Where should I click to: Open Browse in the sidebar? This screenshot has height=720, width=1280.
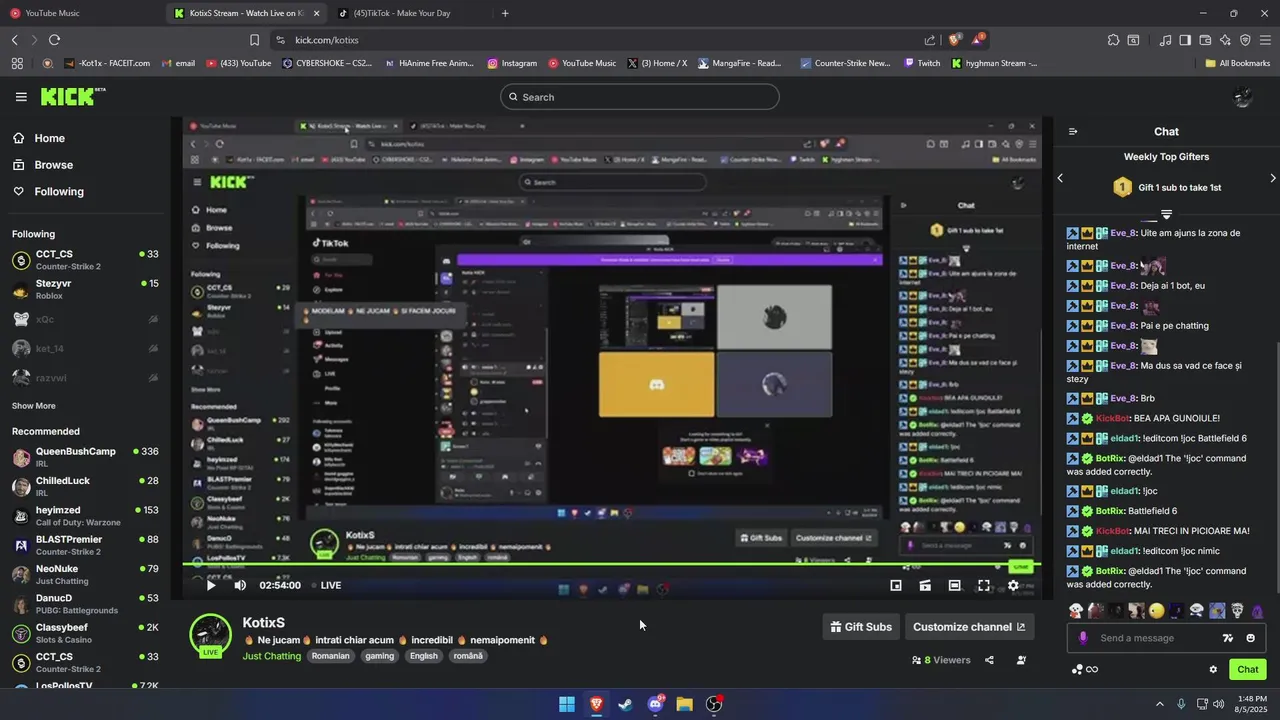[x=44, y=165]
